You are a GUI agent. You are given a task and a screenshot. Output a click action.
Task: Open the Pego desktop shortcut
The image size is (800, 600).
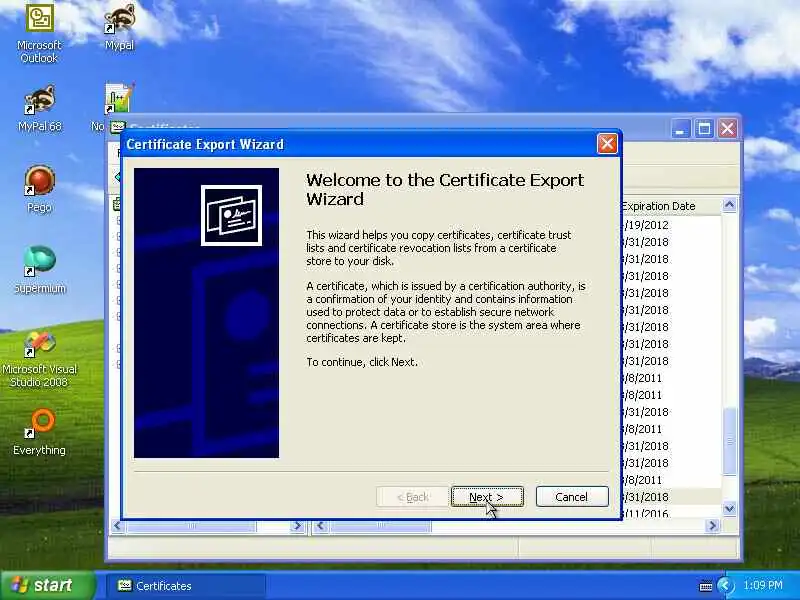[x=39, y=189]
